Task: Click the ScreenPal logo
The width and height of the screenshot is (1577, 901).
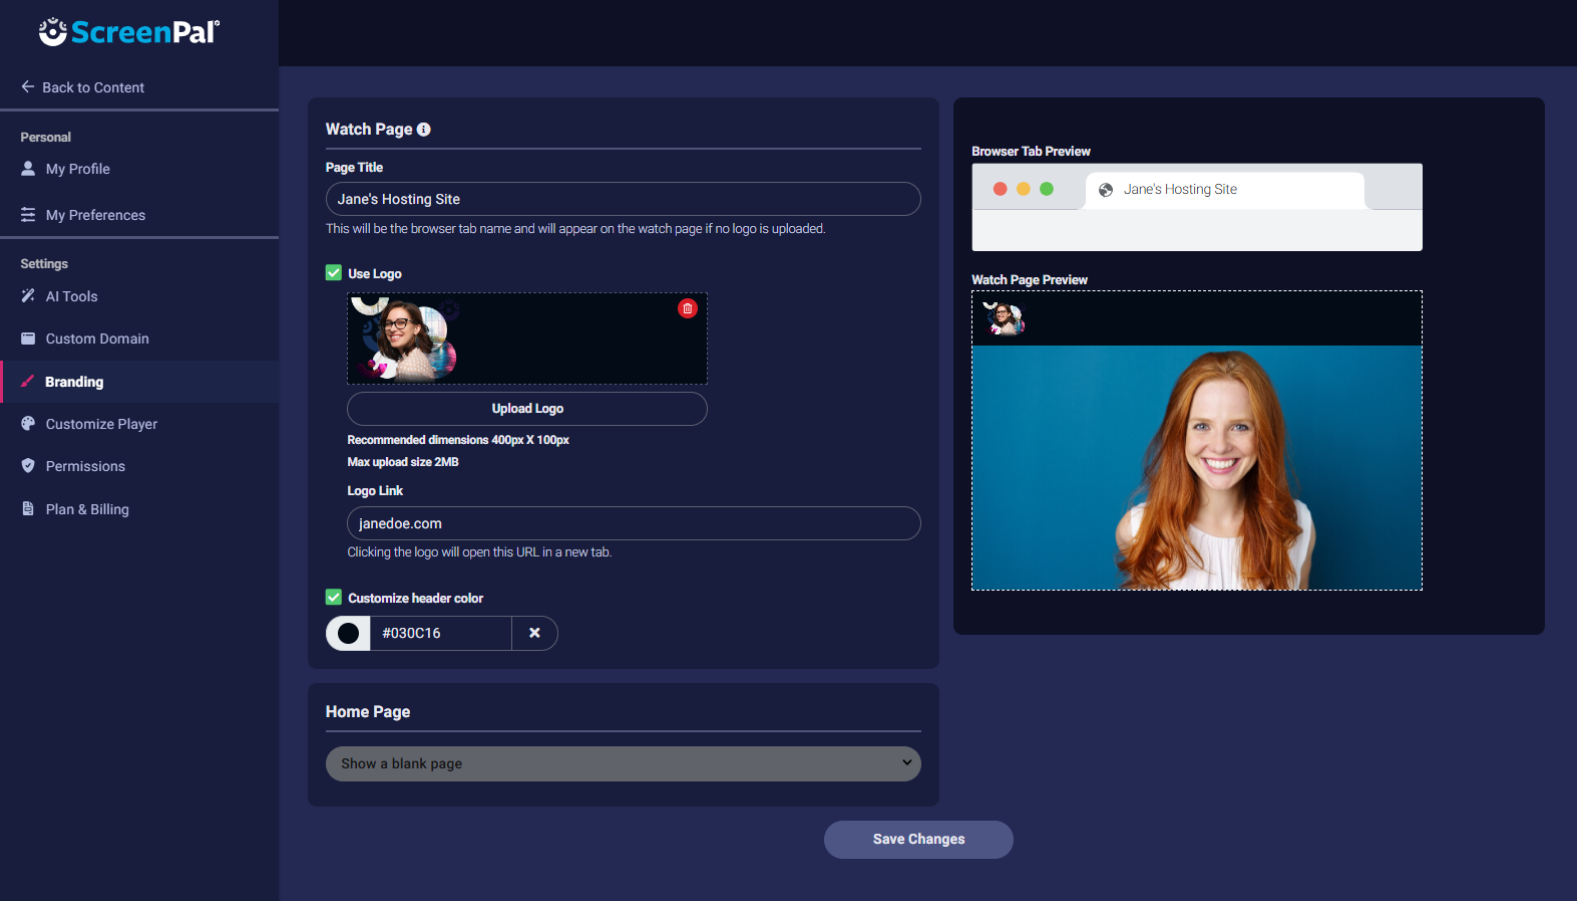Action: coord(129,32)
